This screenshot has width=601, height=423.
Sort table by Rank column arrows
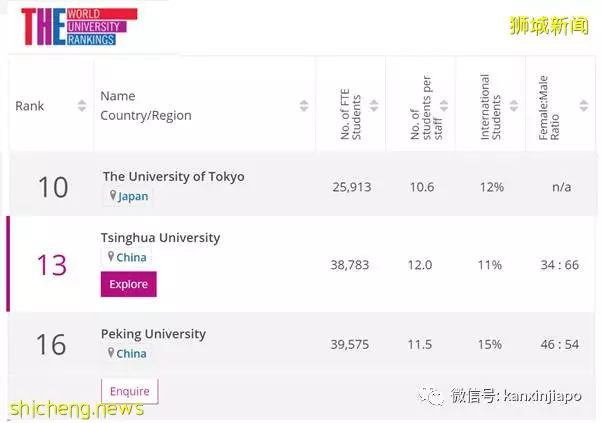[82, 105]
